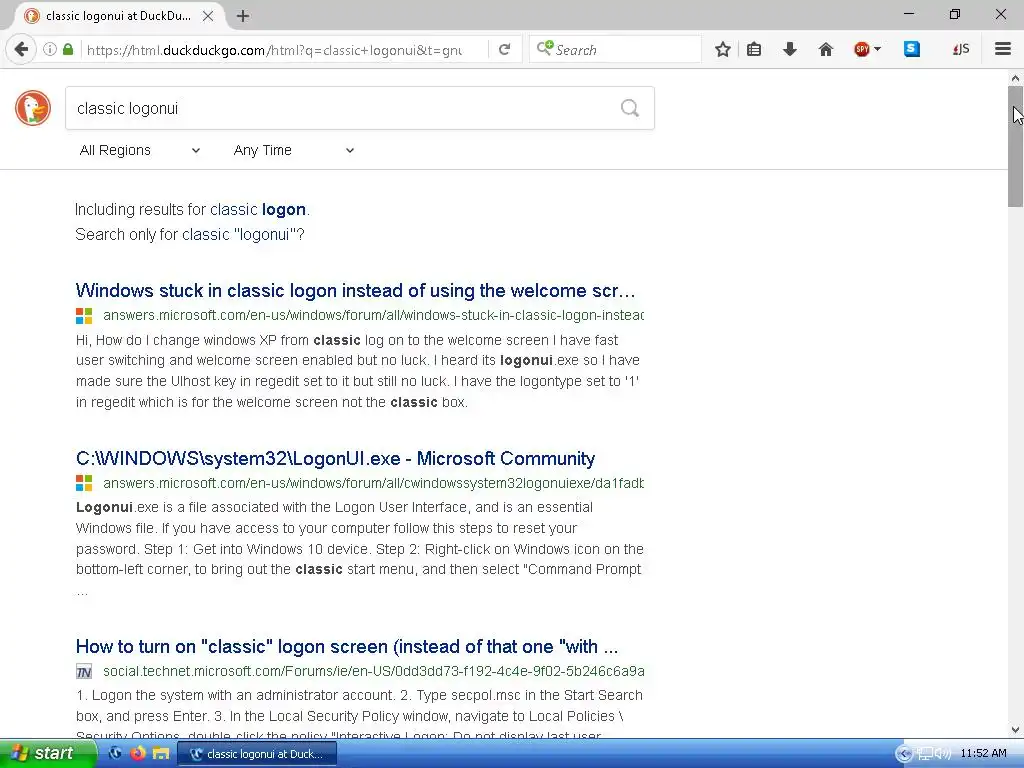Go back with the browser back arrow
The height and width of the screenshot is (768, 1024).
(x=21, y=49)
